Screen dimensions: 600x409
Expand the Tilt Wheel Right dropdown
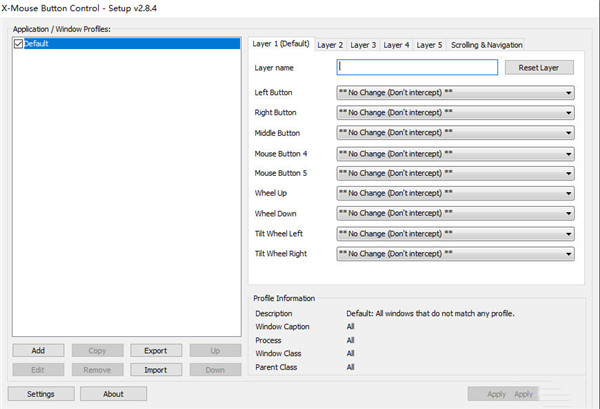[x=455, y=254]
